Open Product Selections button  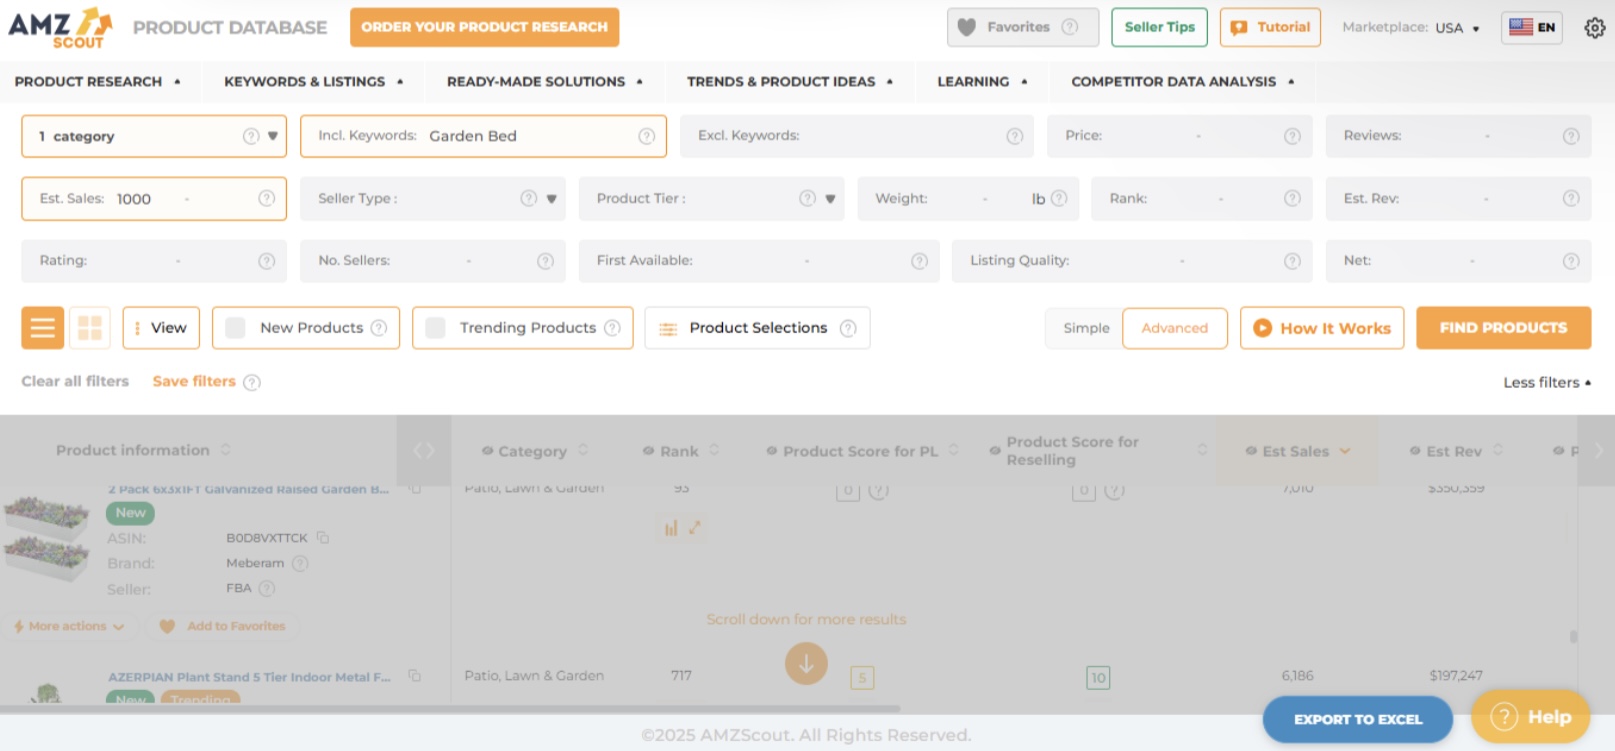pos(758,328)
